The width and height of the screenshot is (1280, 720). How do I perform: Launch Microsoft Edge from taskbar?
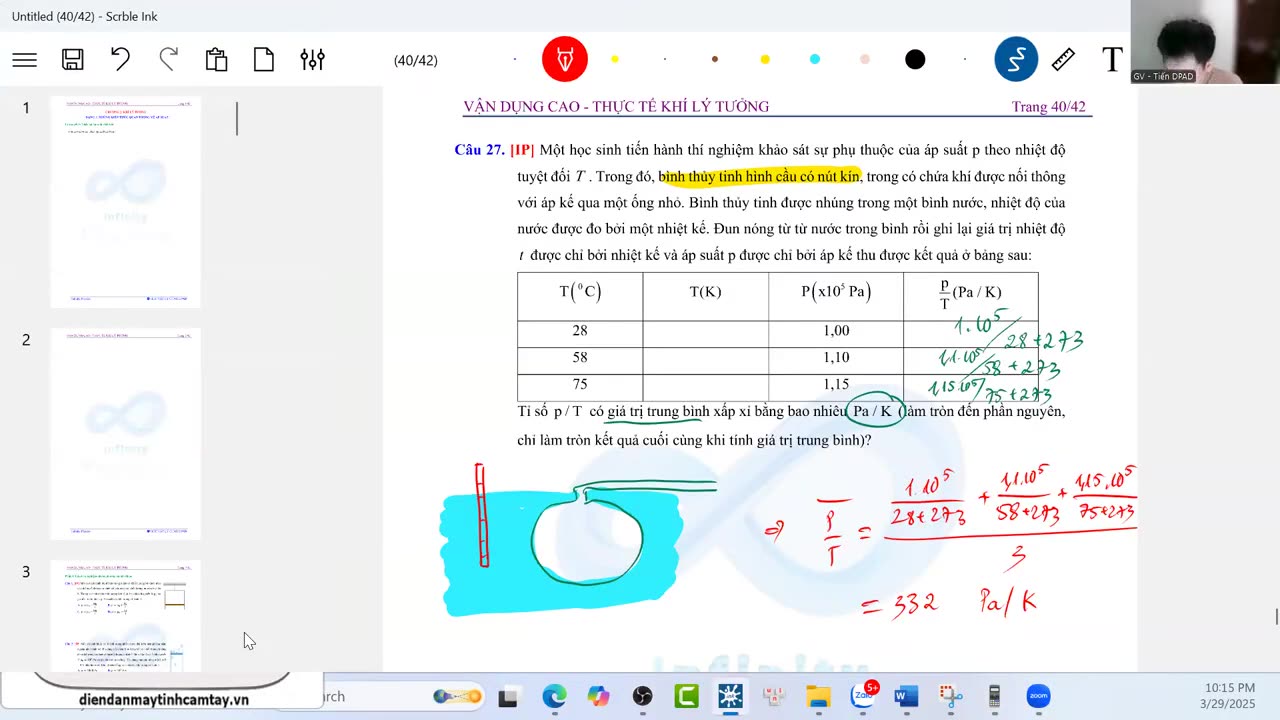click(x=554, y=697)
